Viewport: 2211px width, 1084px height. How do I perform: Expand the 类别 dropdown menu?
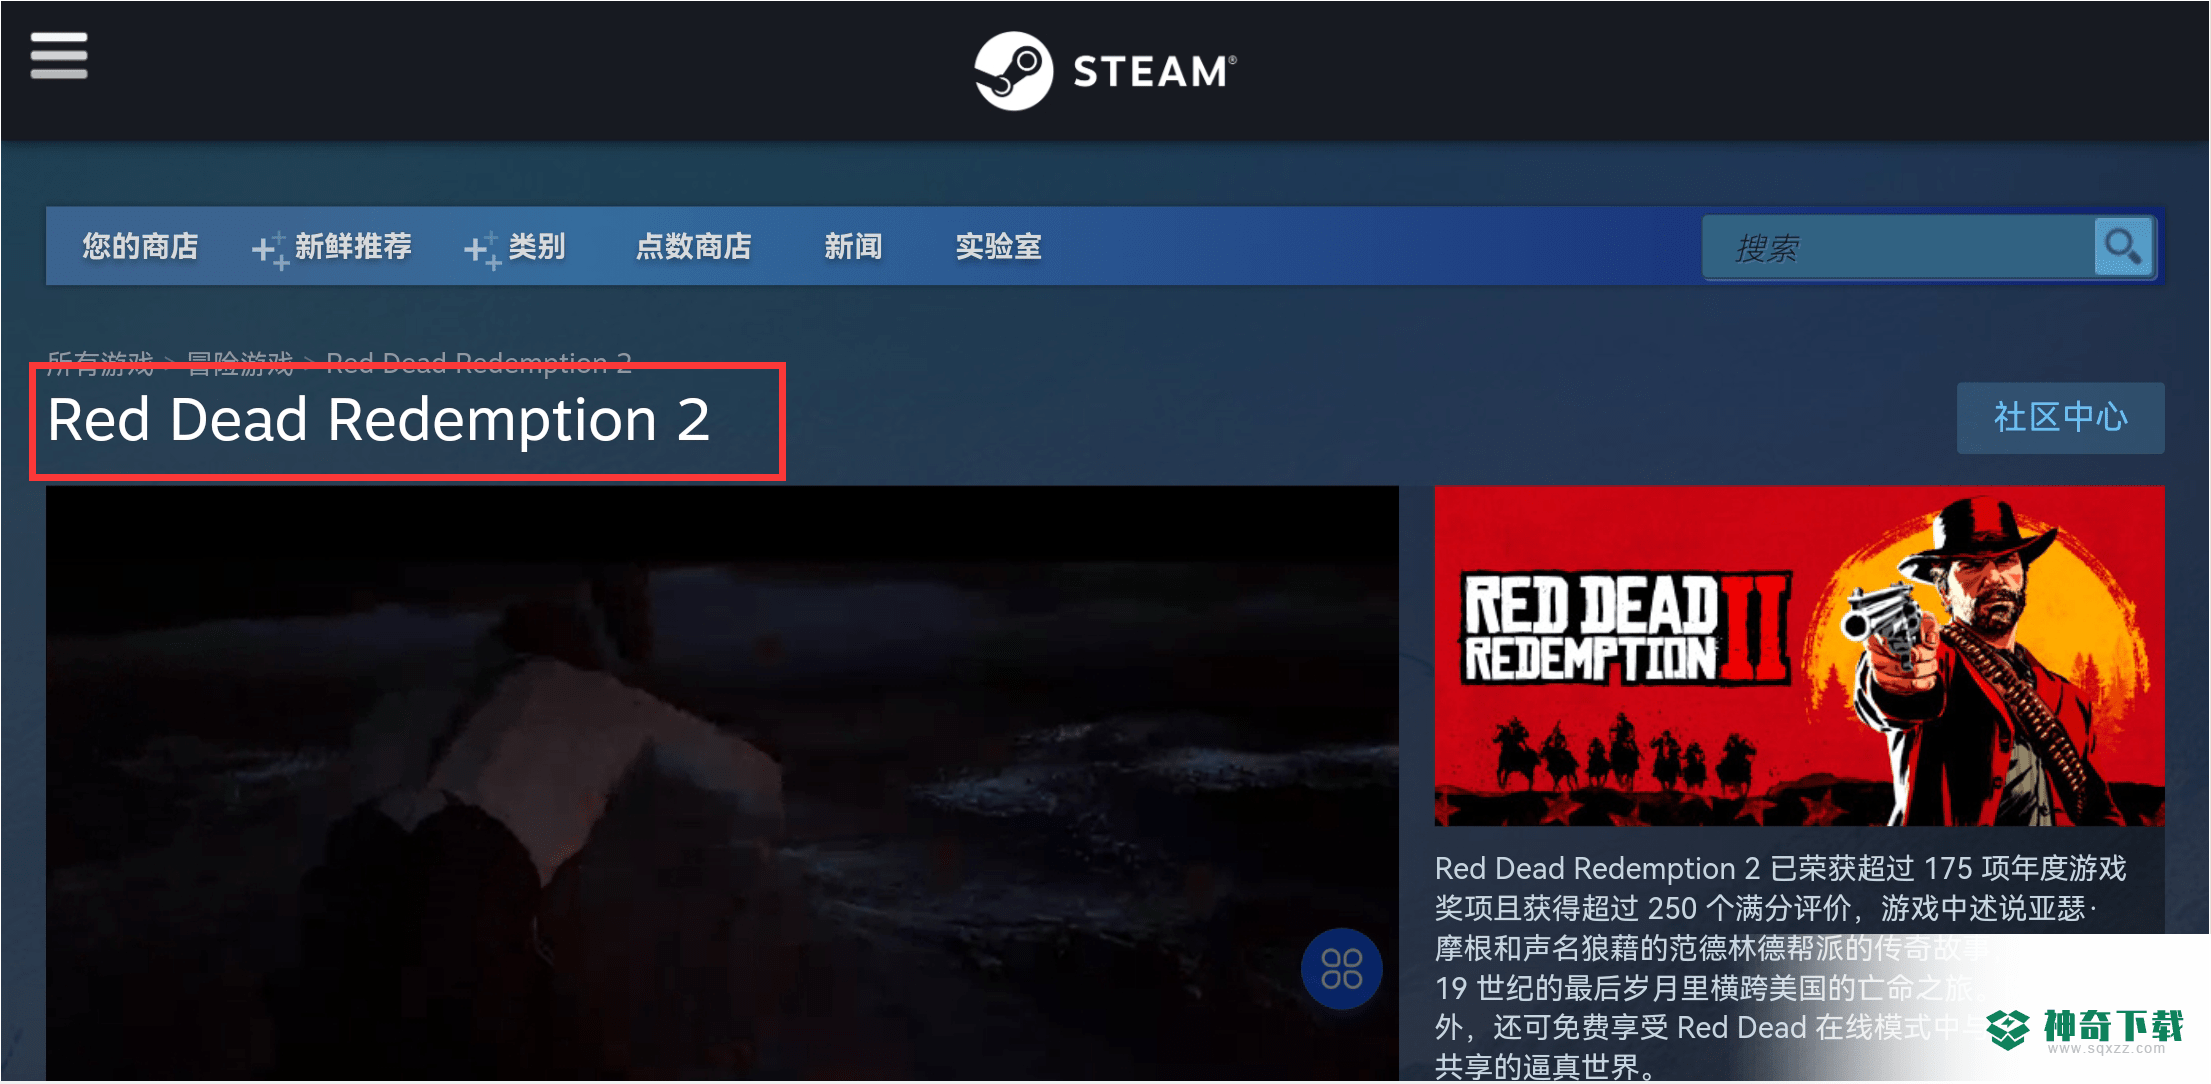coord(537,246)
